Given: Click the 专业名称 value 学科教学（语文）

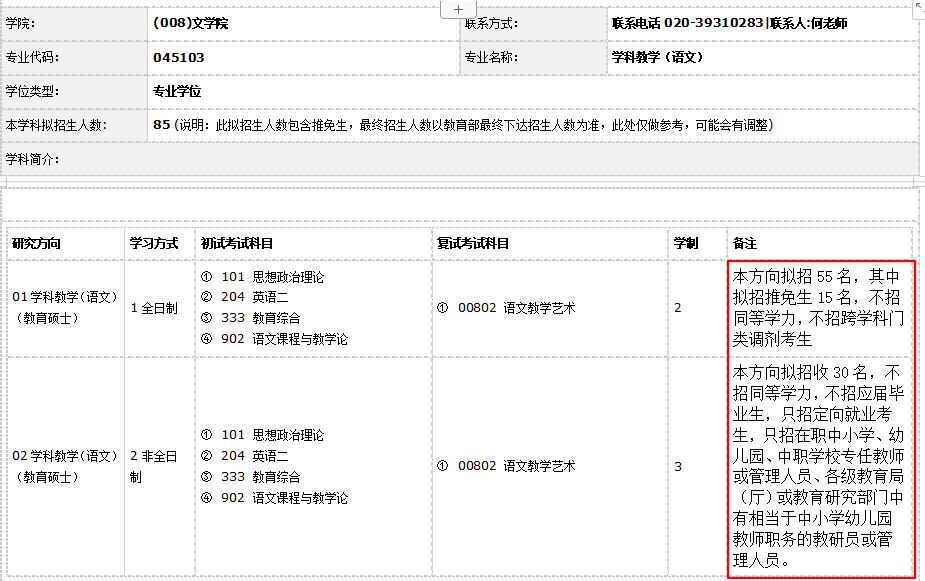Looking at the screenshot, I should coord(657,57).
